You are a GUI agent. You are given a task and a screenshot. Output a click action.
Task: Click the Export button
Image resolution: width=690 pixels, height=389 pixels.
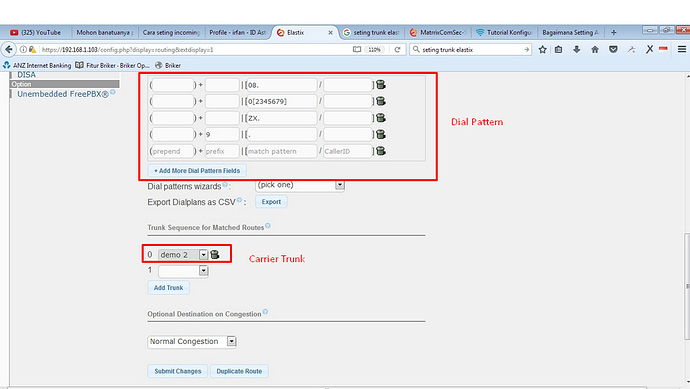[271, 202]
